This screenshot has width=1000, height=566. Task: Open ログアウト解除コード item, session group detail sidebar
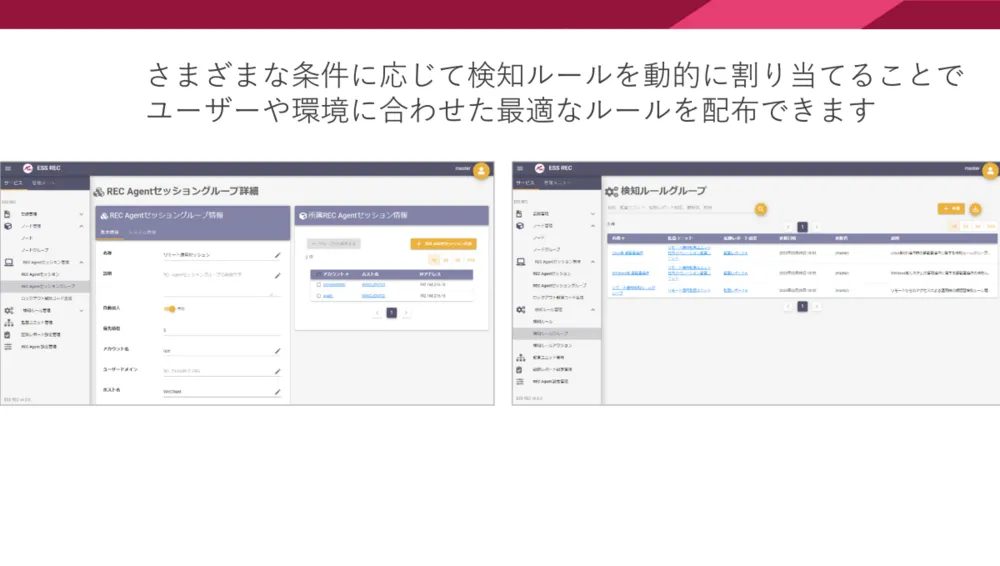coord(46,299)
